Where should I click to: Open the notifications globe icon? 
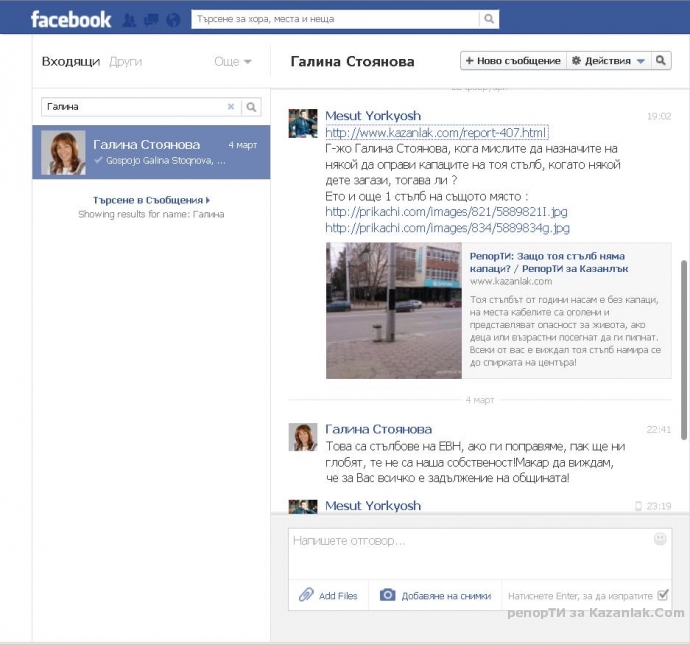click(173, 19)
